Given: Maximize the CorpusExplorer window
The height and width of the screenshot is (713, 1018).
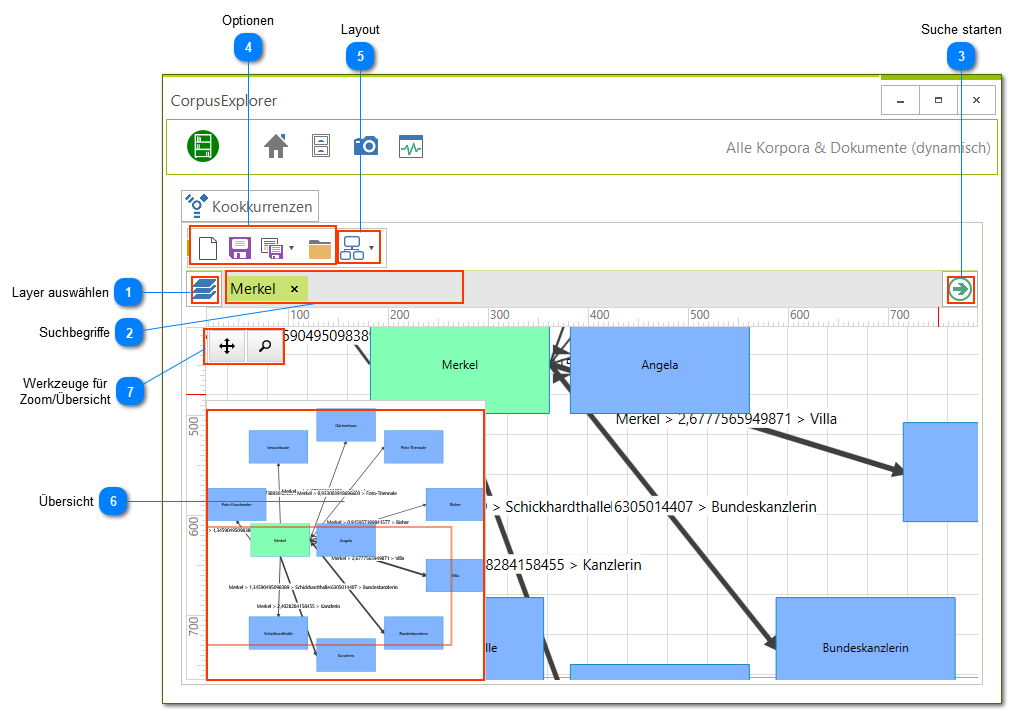Looking at the screenshot, I should tap(938, 100).
